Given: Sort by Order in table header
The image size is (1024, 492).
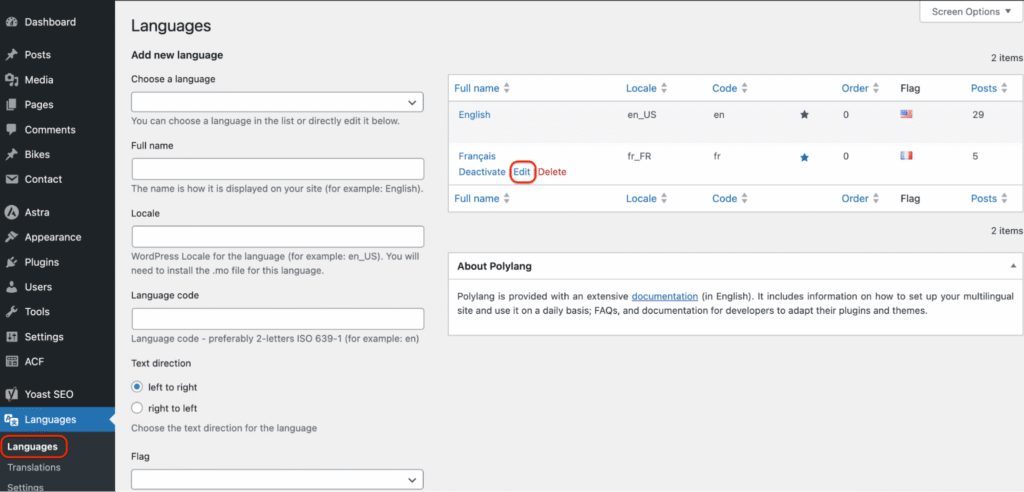Looking at the screenshot, I should [860, 88].
